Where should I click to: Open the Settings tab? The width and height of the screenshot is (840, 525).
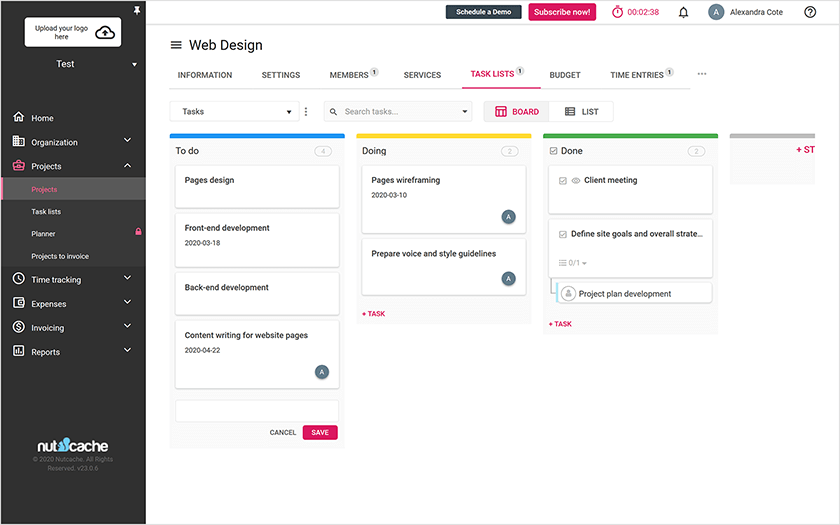click(x=281, y=75)
